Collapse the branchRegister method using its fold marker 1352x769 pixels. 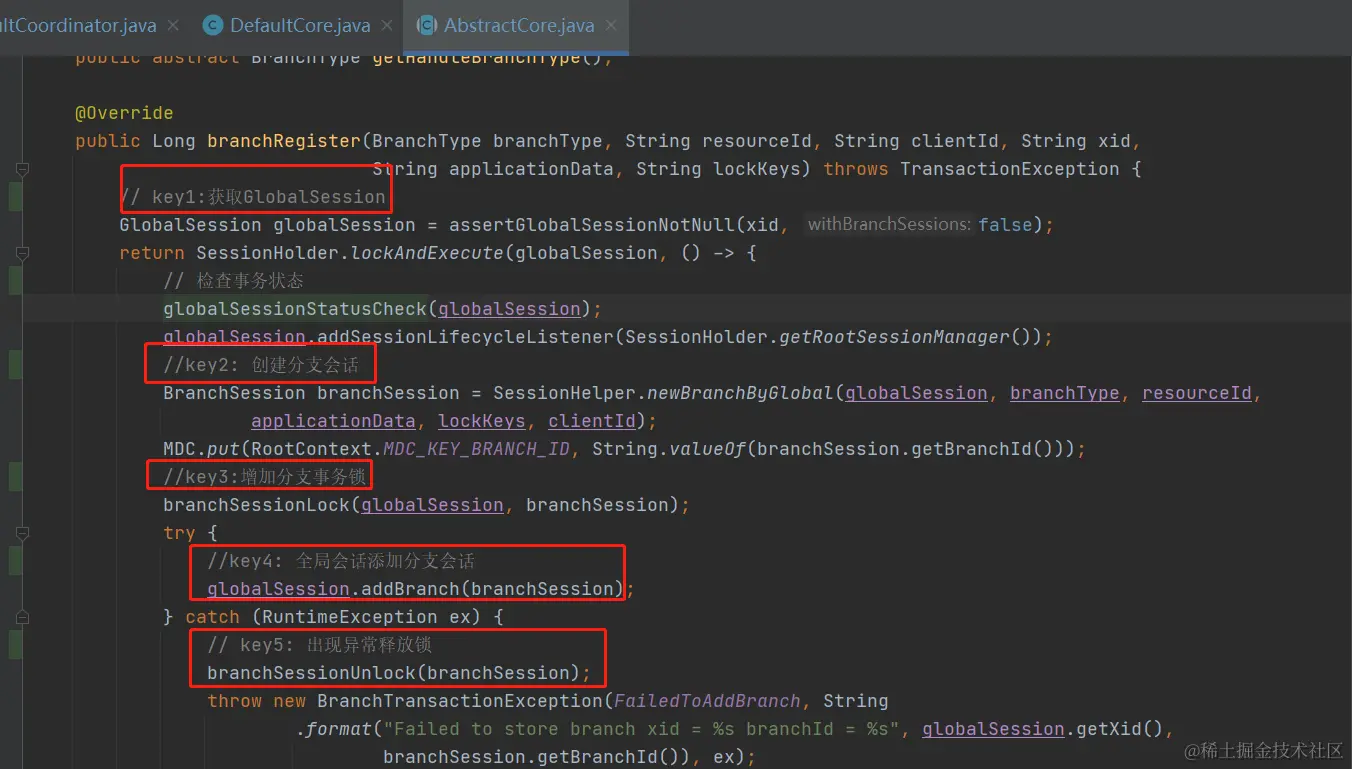(x=23, y=169)
